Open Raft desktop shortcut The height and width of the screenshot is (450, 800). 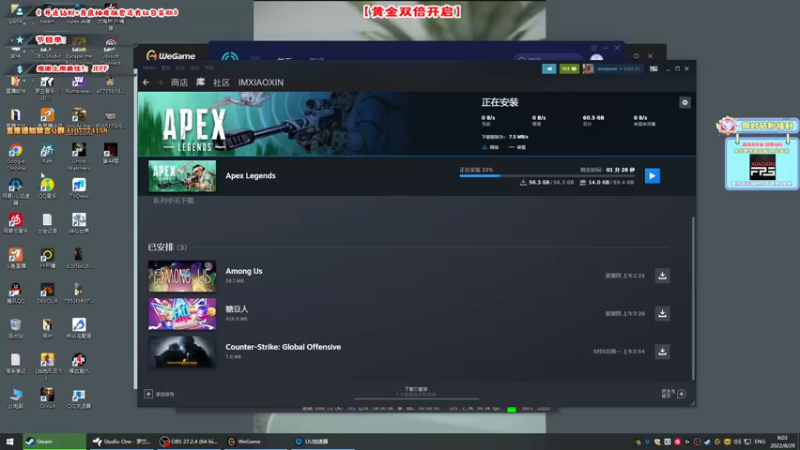47,154
